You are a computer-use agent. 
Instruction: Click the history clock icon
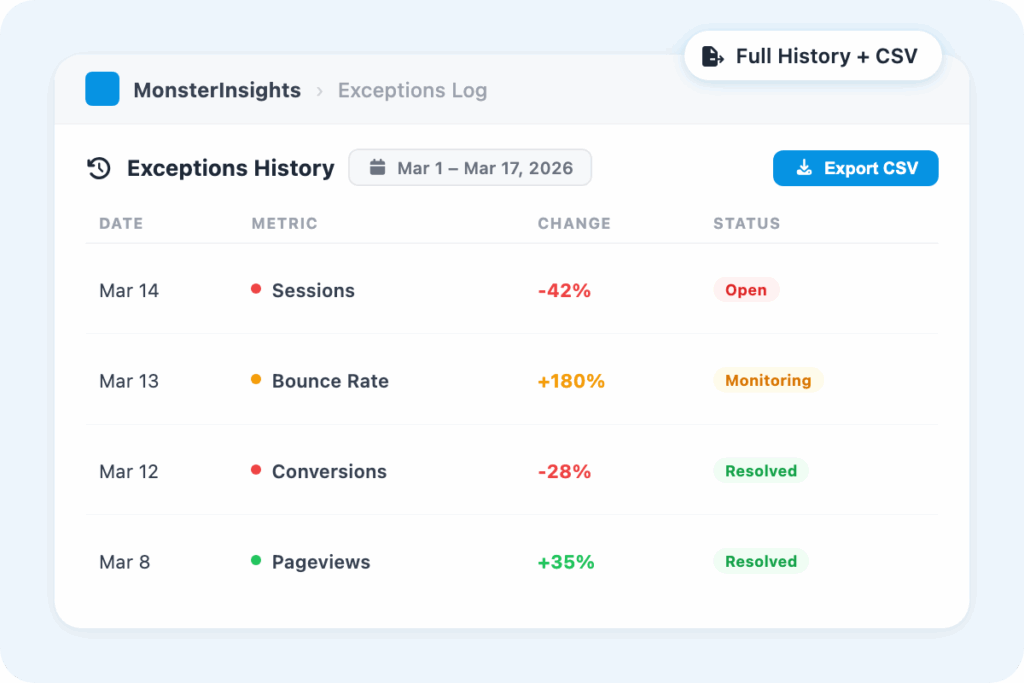click(x=98, y=168)
